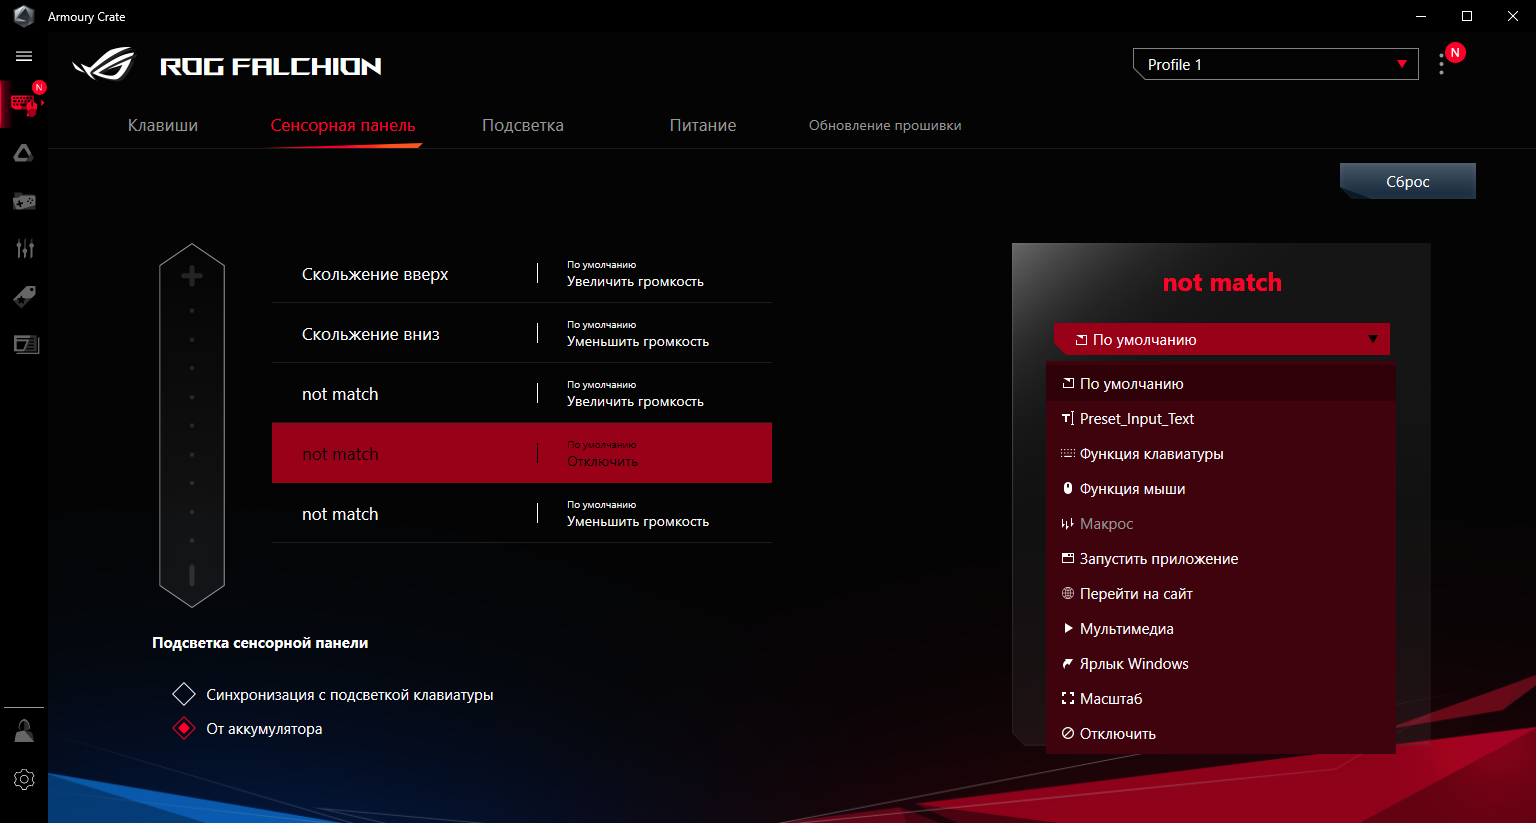Select the Скольжение вниз row
The image size is (1536, 823).
coord(522,333)
